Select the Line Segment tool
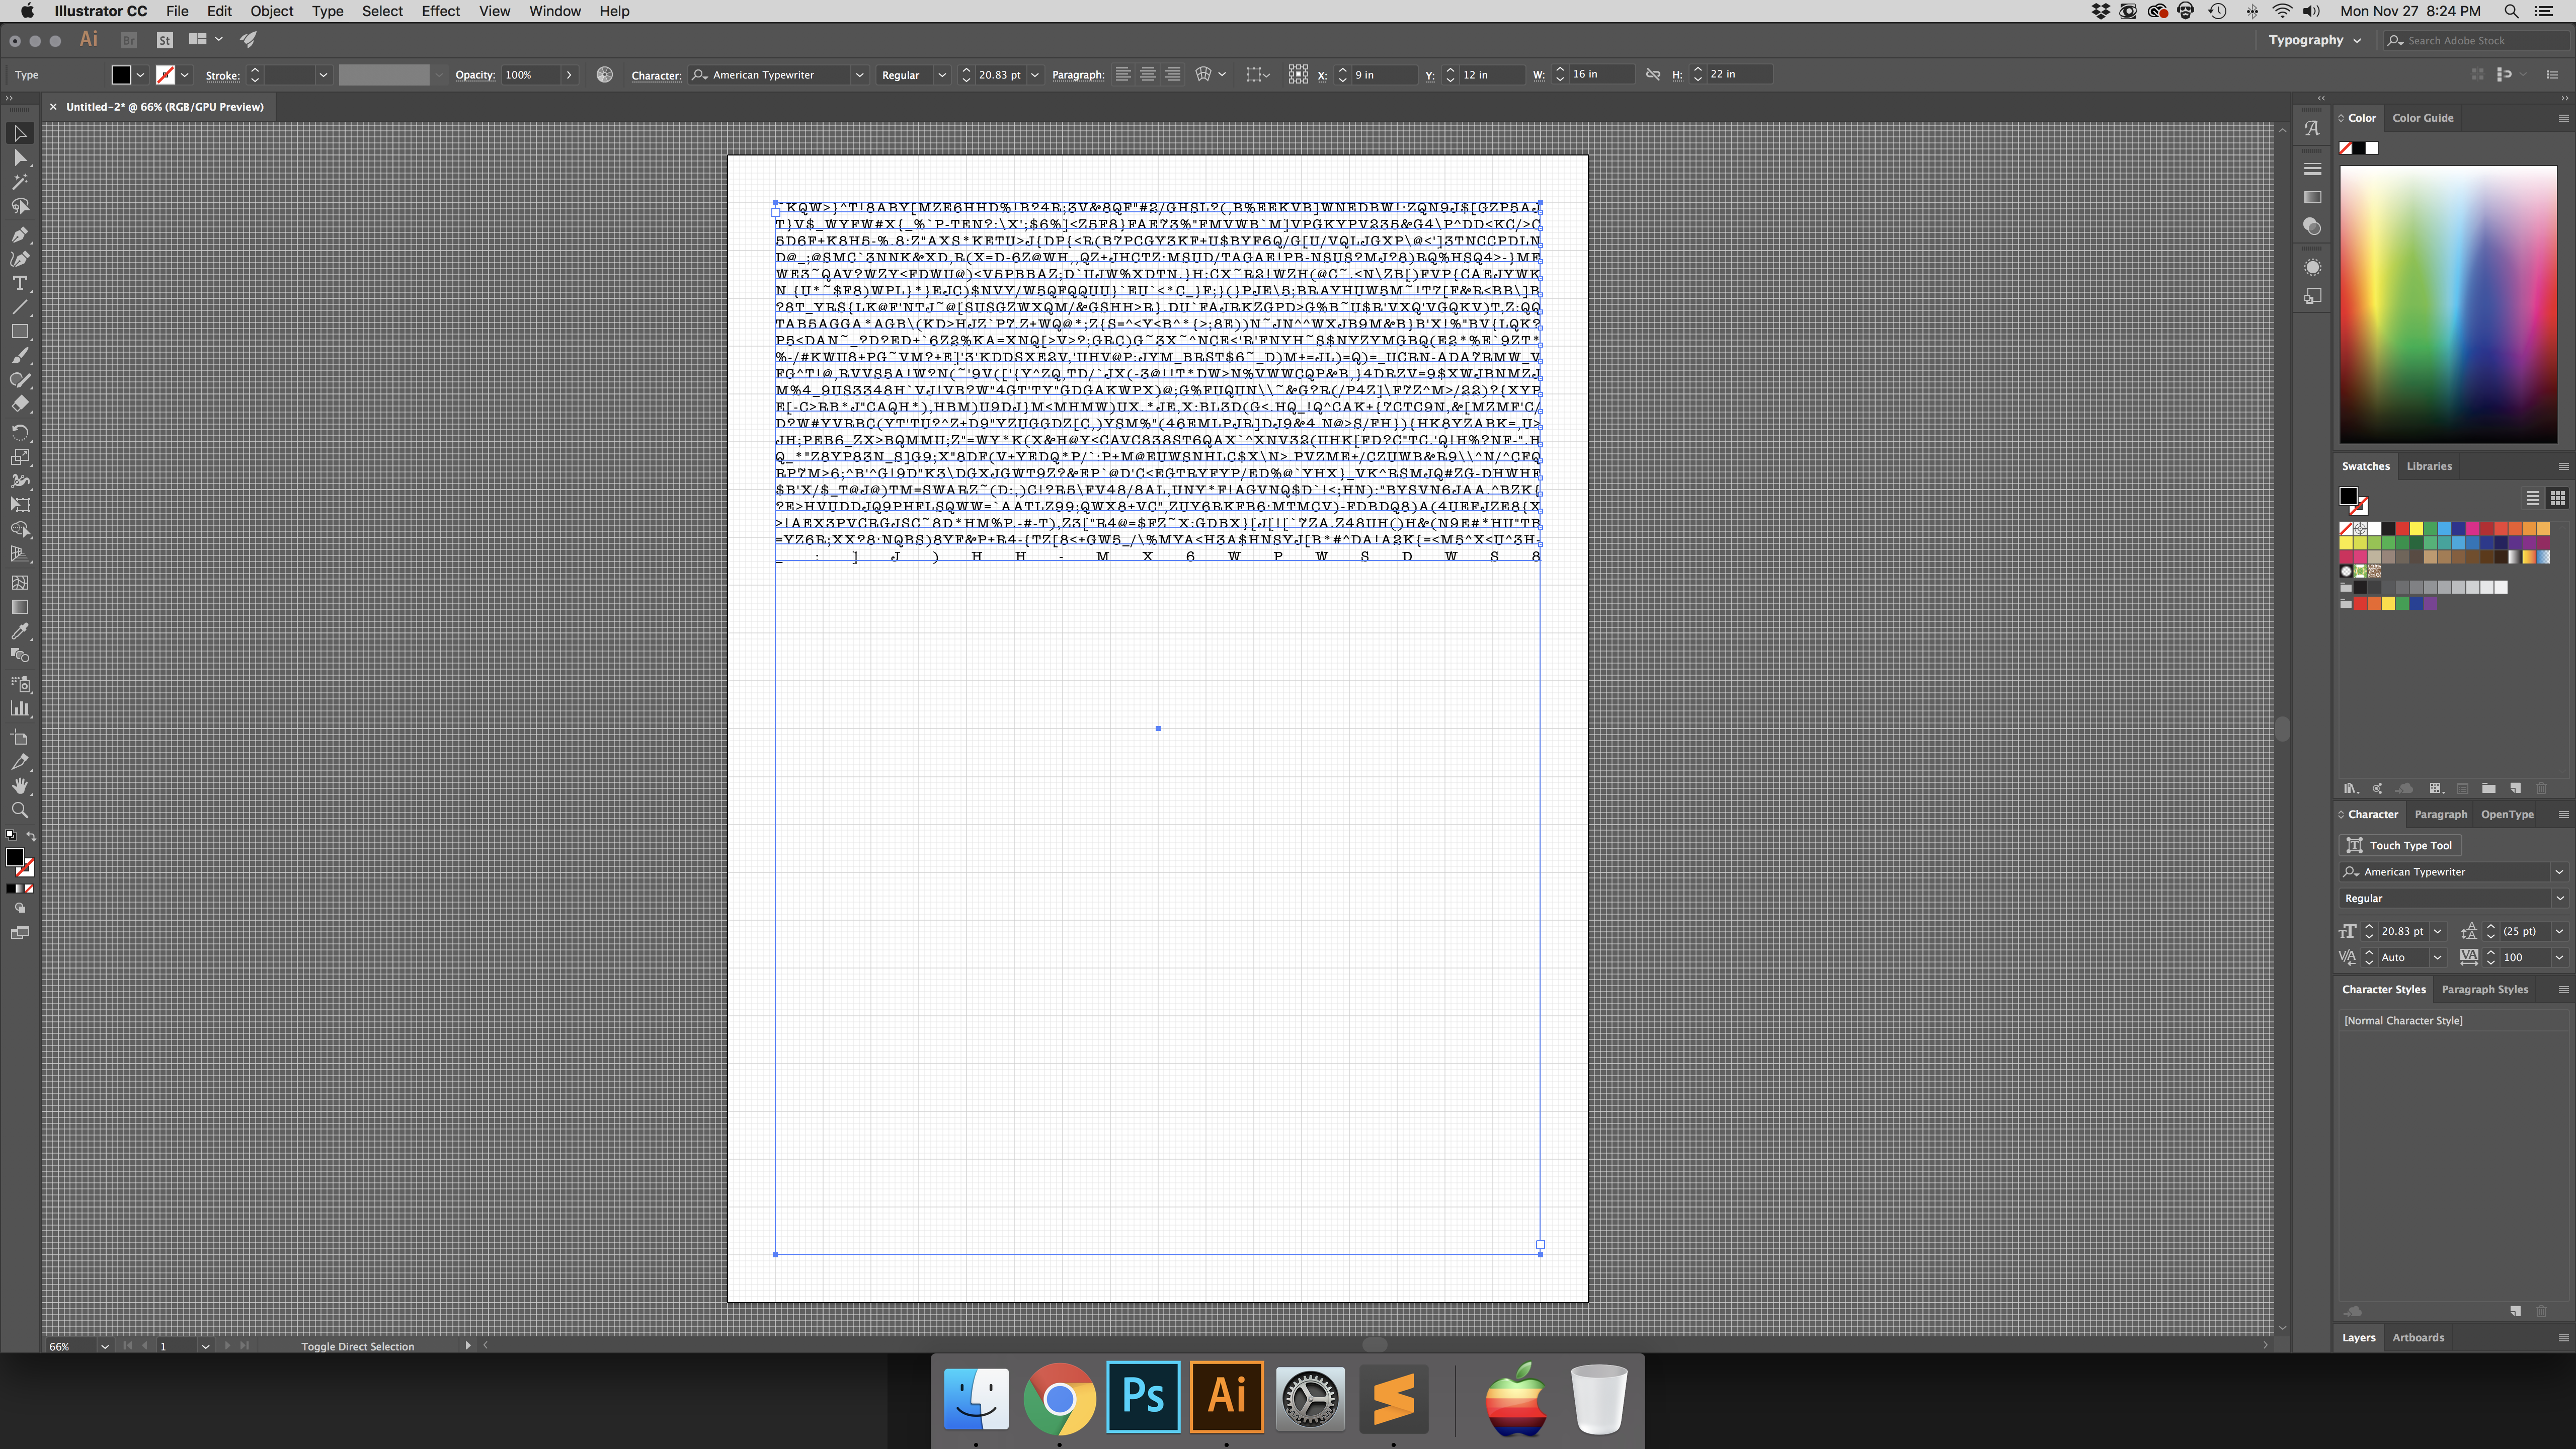Screen dimensions: 2576x1449 tap(20, 307)
